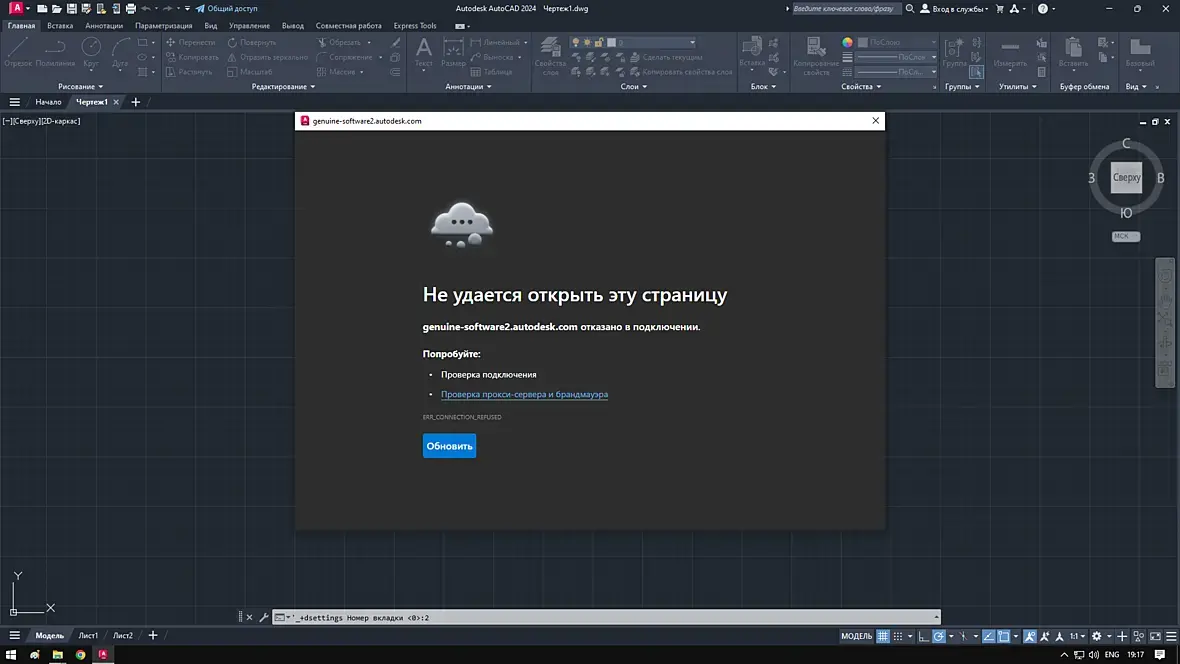Open Layer Properties (Свойства слоя)
The image size is (1180, 664).
click(550, 54)
